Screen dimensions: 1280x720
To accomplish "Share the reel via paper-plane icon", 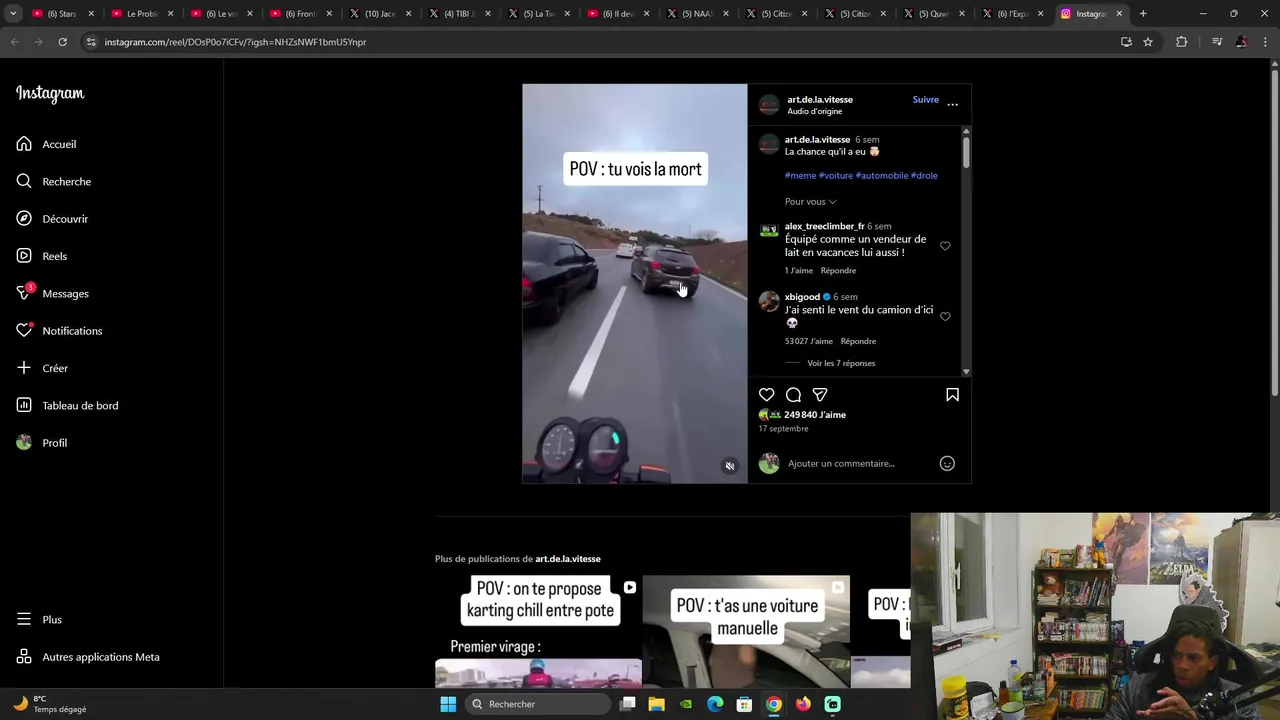I will click(x=820, y=395).
